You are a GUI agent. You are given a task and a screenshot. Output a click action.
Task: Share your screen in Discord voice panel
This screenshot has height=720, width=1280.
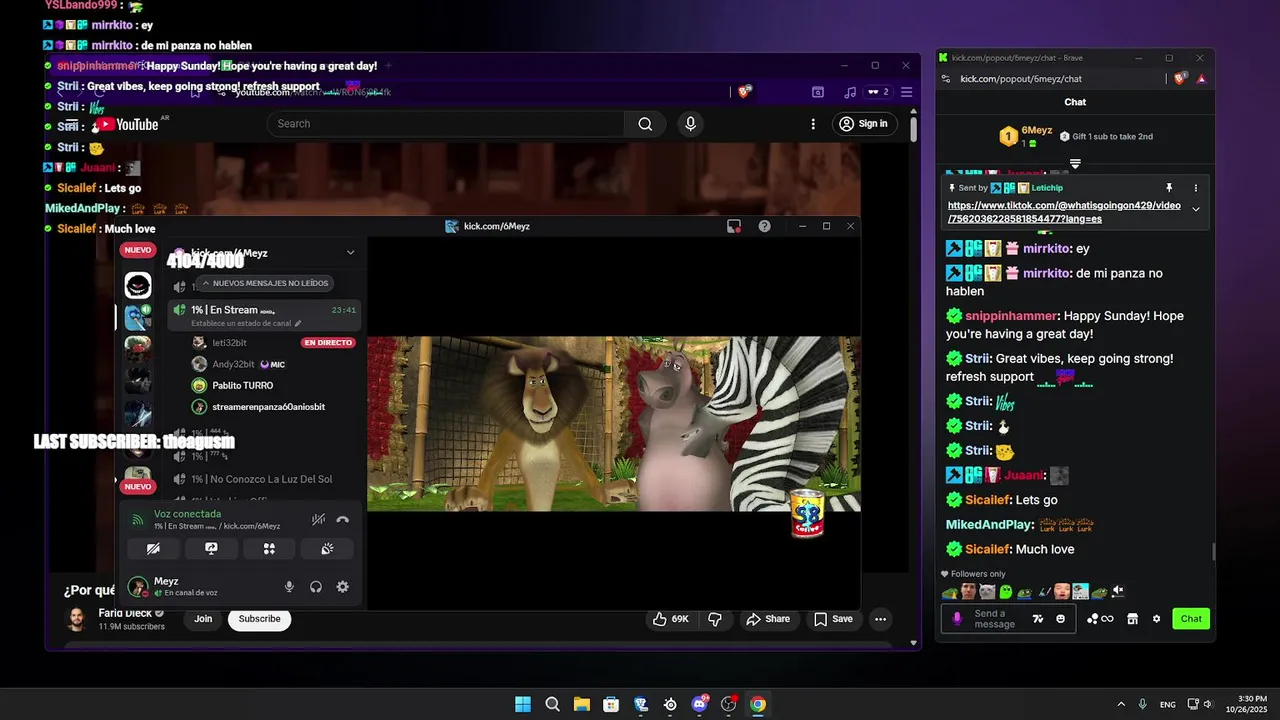[x=211, y=549]
